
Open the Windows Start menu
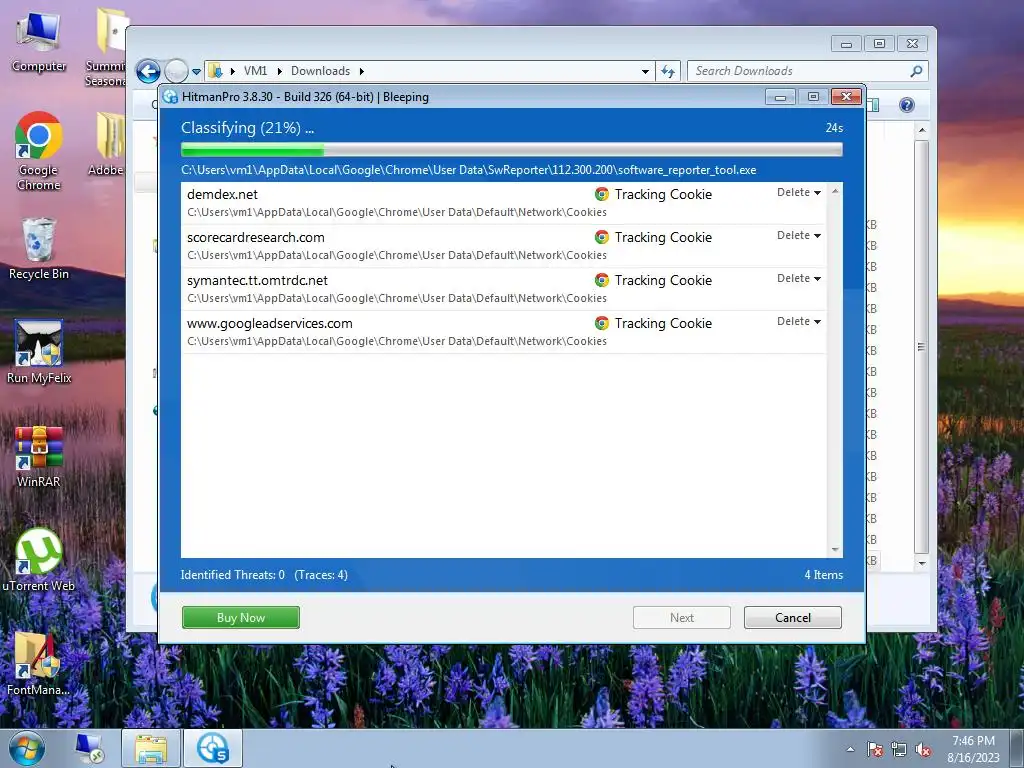click(x=26, y=748)
